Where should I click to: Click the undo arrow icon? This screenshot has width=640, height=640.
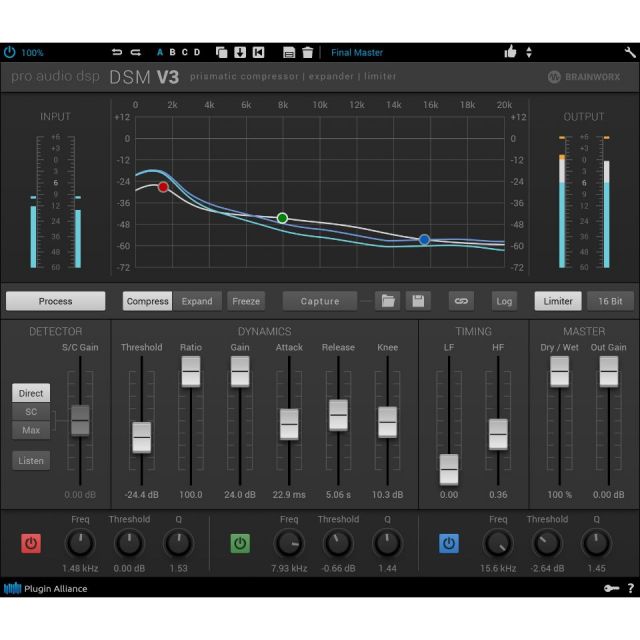click(117, 52)
